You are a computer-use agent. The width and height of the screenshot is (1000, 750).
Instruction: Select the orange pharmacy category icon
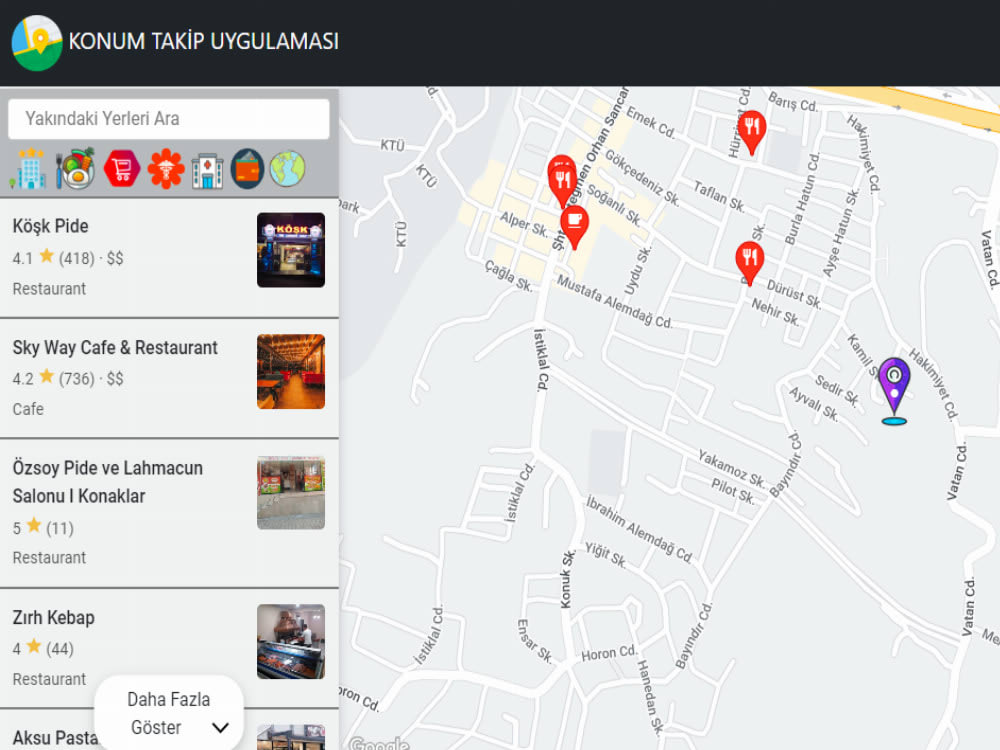(x=166, y=169)
